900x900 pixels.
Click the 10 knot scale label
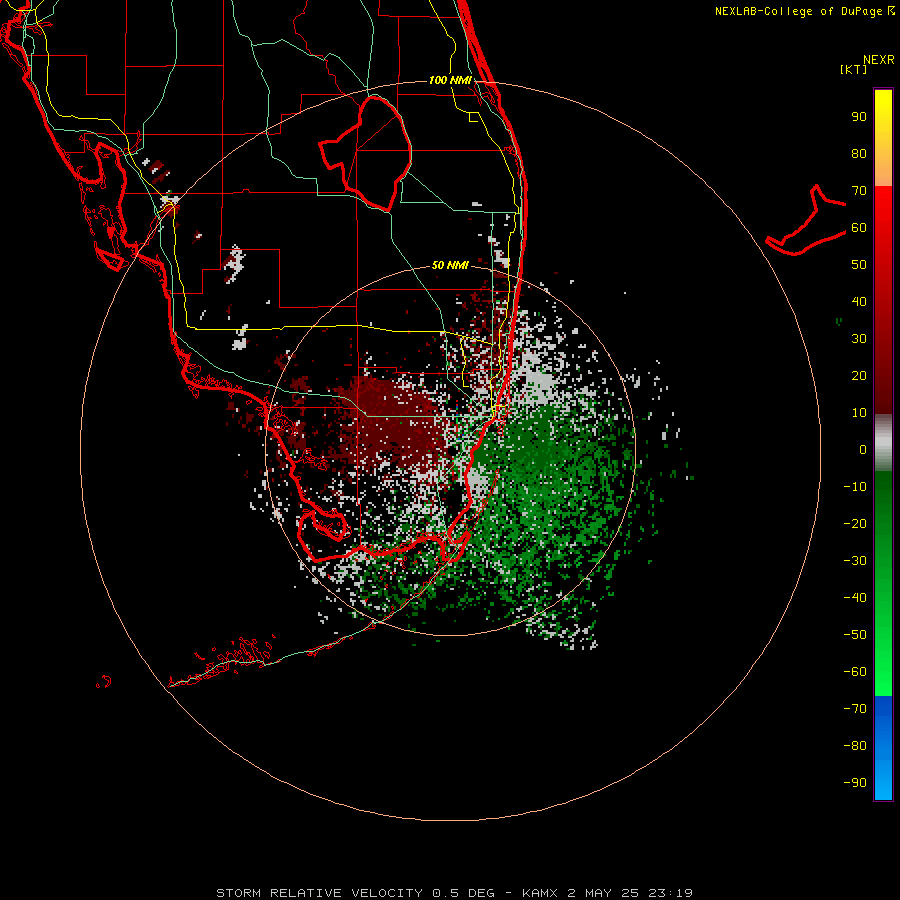tap(859, 413)
